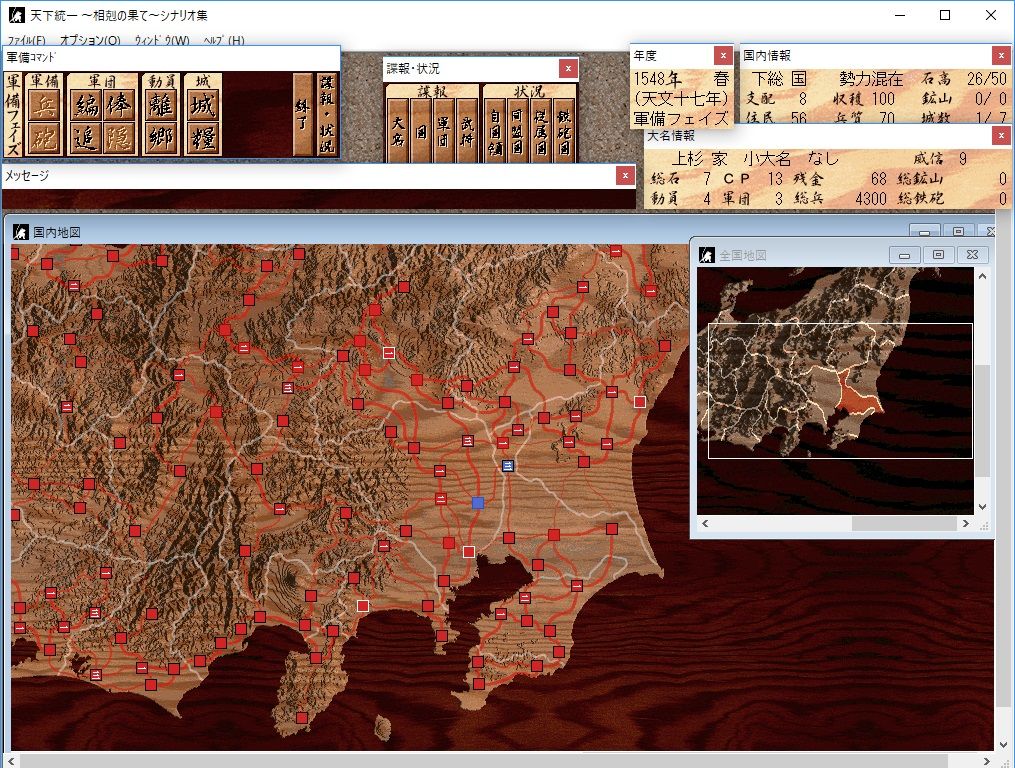Select the solid blue castle square on map

(478, 503)
